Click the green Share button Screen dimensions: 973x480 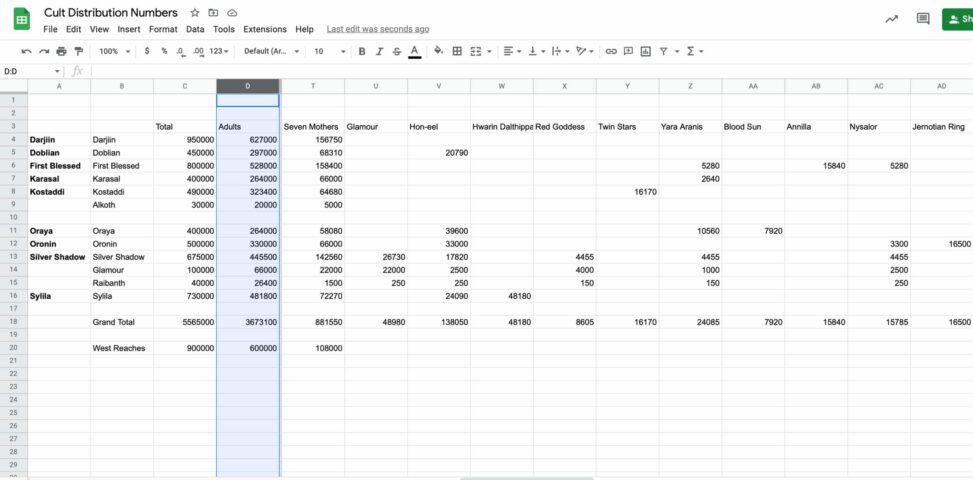tap(957, 19)
